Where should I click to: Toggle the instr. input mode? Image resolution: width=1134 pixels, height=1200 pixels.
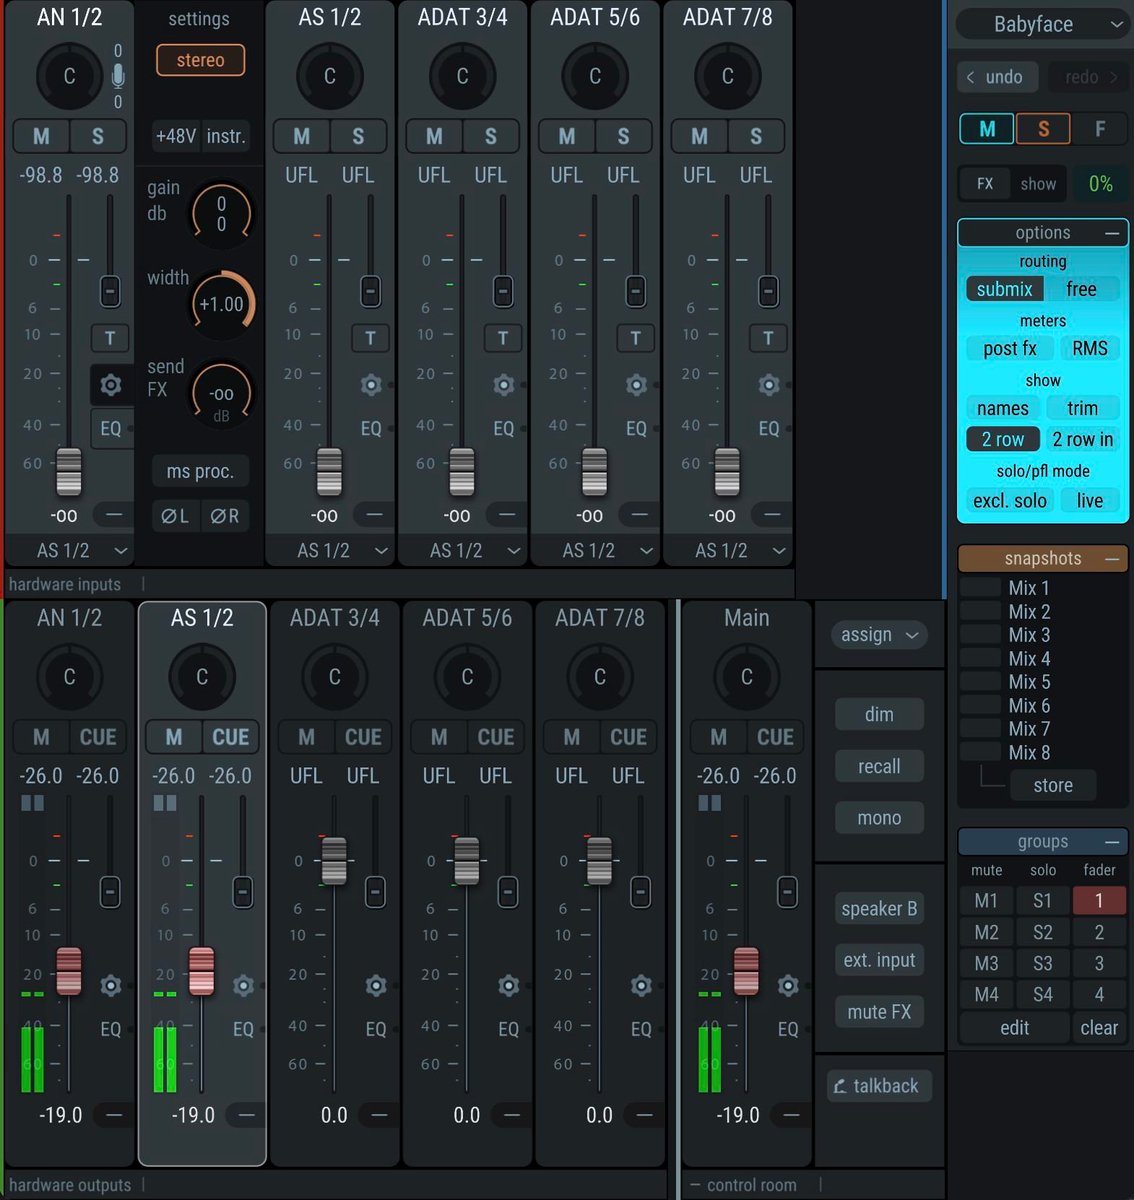(225, 136)
